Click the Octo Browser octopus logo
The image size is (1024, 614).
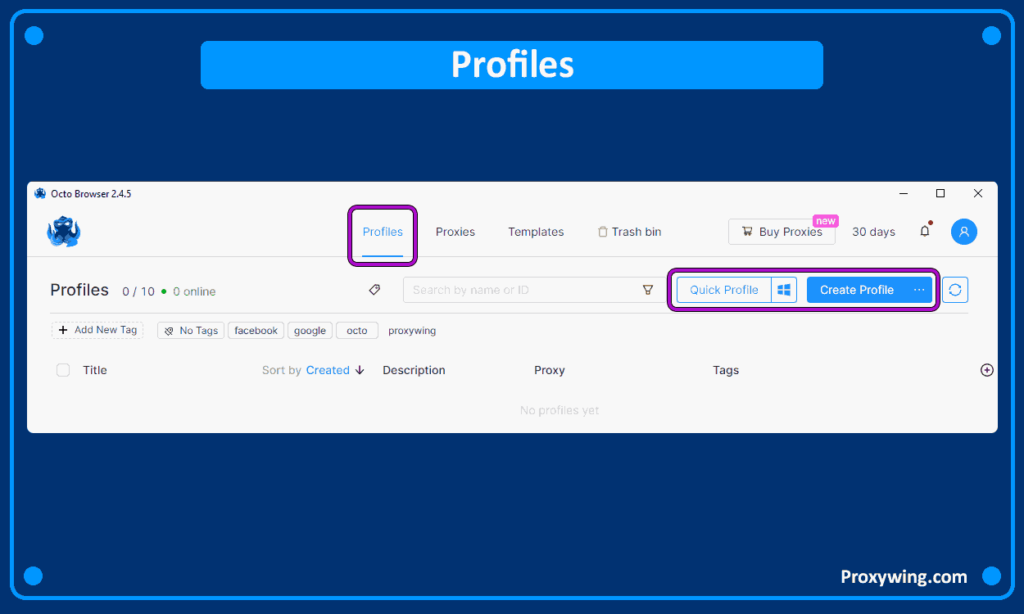pyautogui.click(x=63, y=232)
